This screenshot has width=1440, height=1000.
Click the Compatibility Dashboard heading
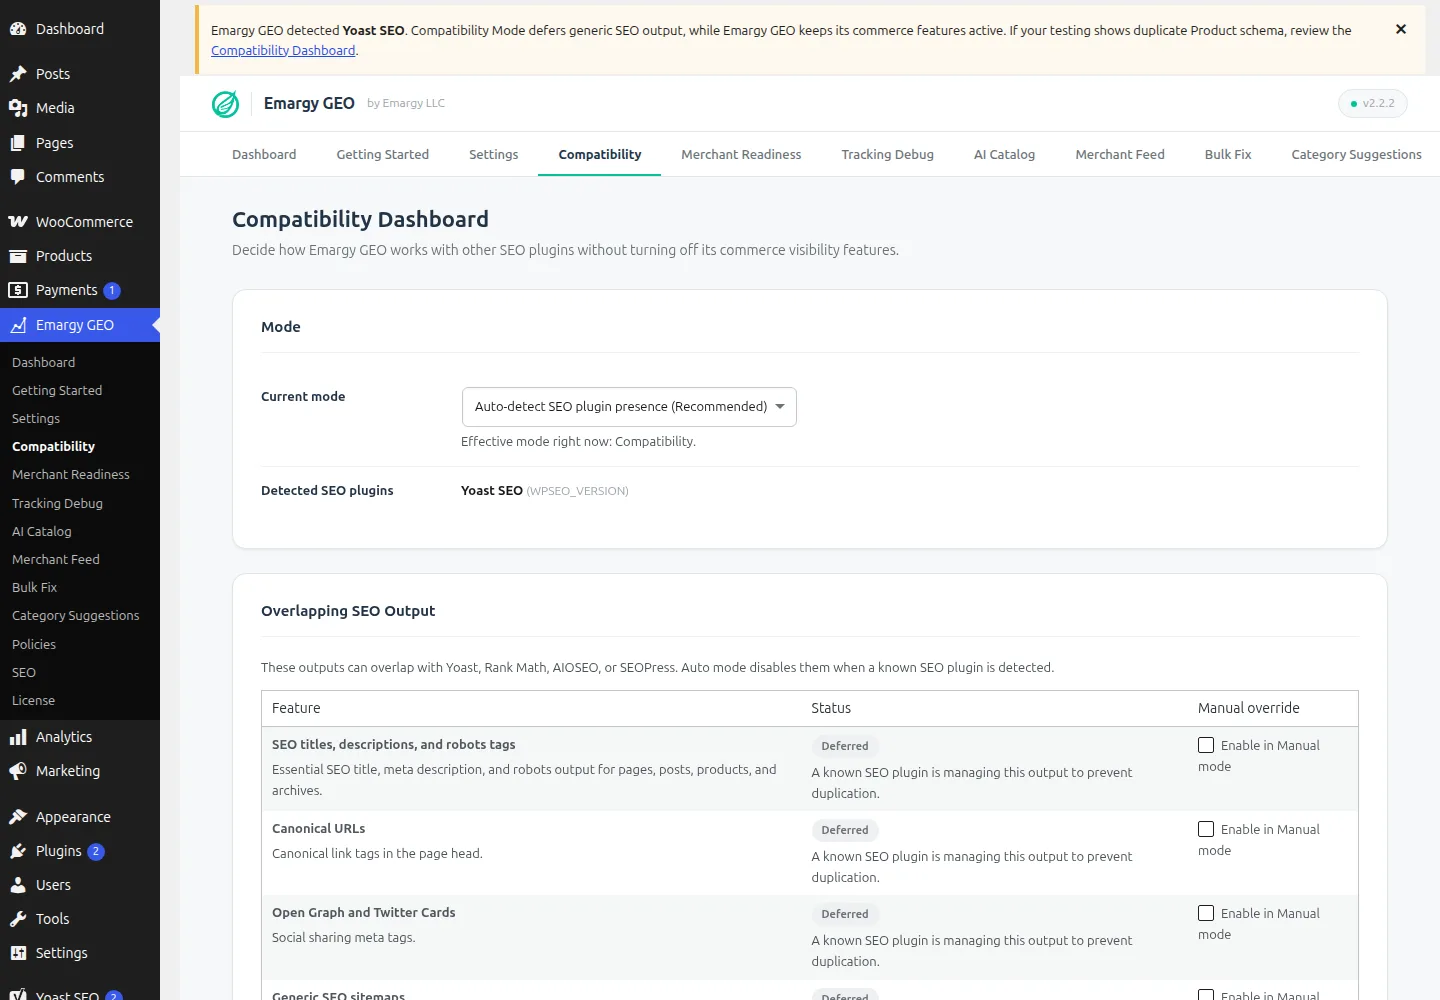click(x=360, y=219)
